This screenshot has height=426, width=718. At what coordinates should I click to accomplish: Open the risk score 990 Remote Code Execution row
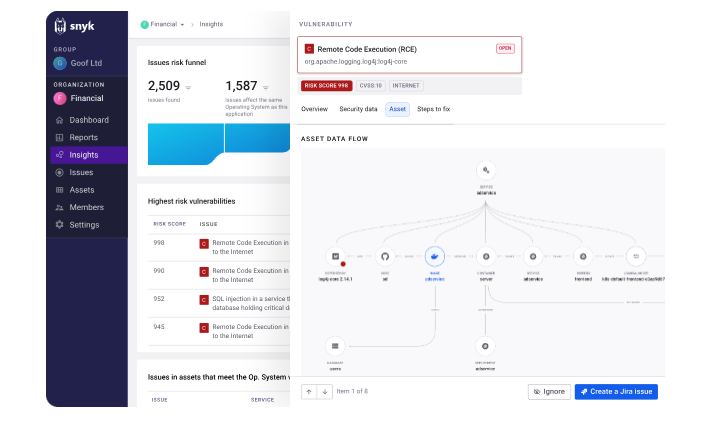point(219,275)
